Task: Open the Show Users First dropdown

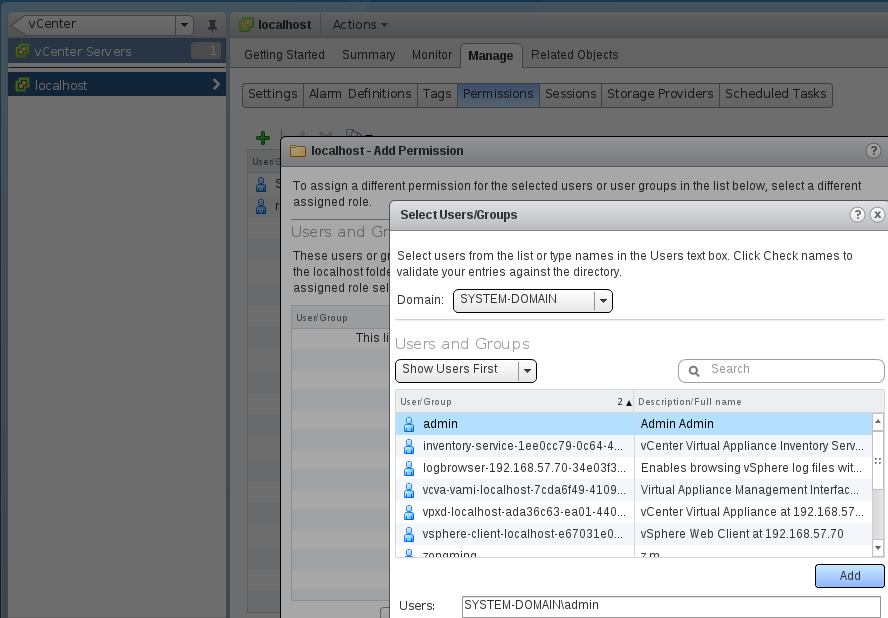Action: pyautogui.click(x=466, y=371)
